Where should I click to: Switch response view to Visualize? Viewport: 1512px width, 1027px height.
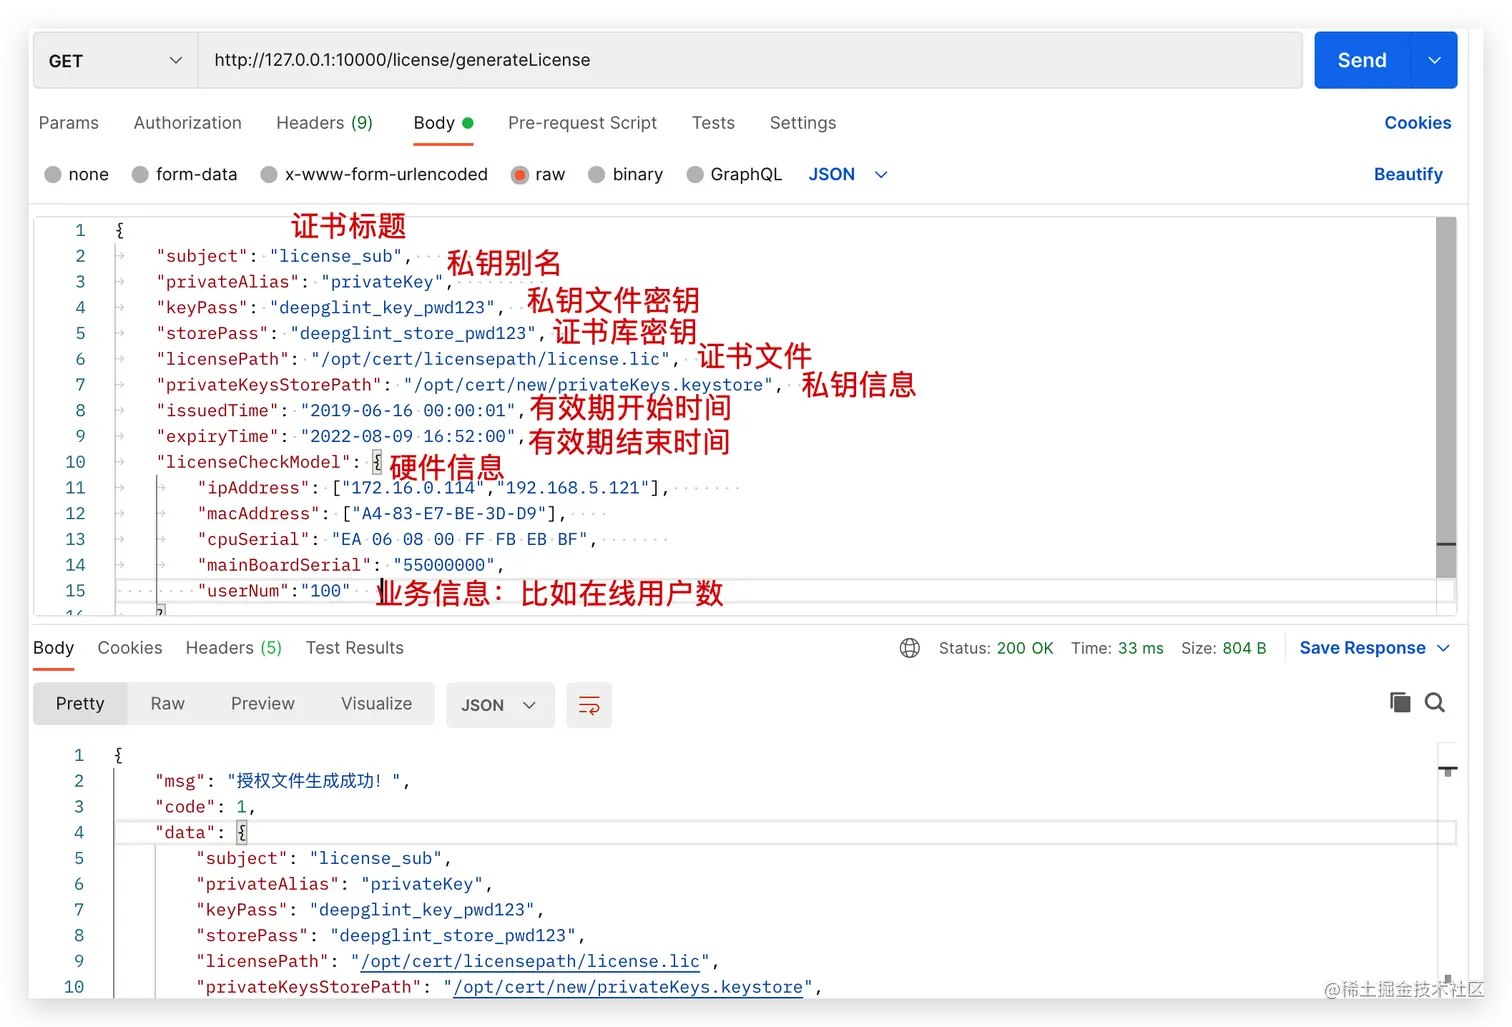point(376,704)
